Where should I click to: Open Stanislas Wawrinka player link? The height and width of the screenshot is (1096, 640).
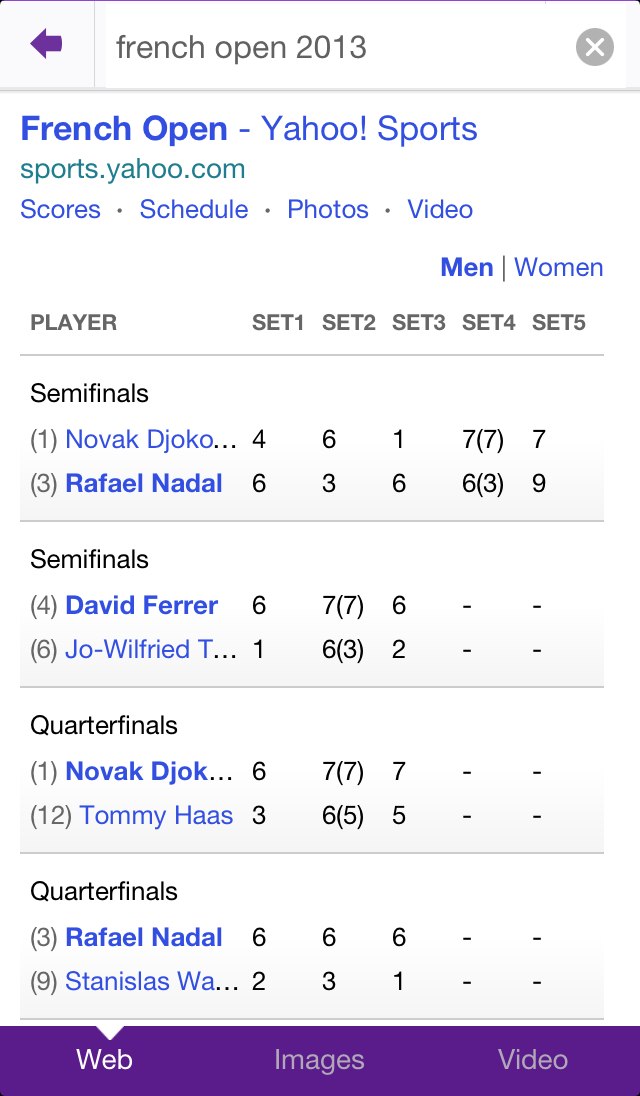coord(151,981)
